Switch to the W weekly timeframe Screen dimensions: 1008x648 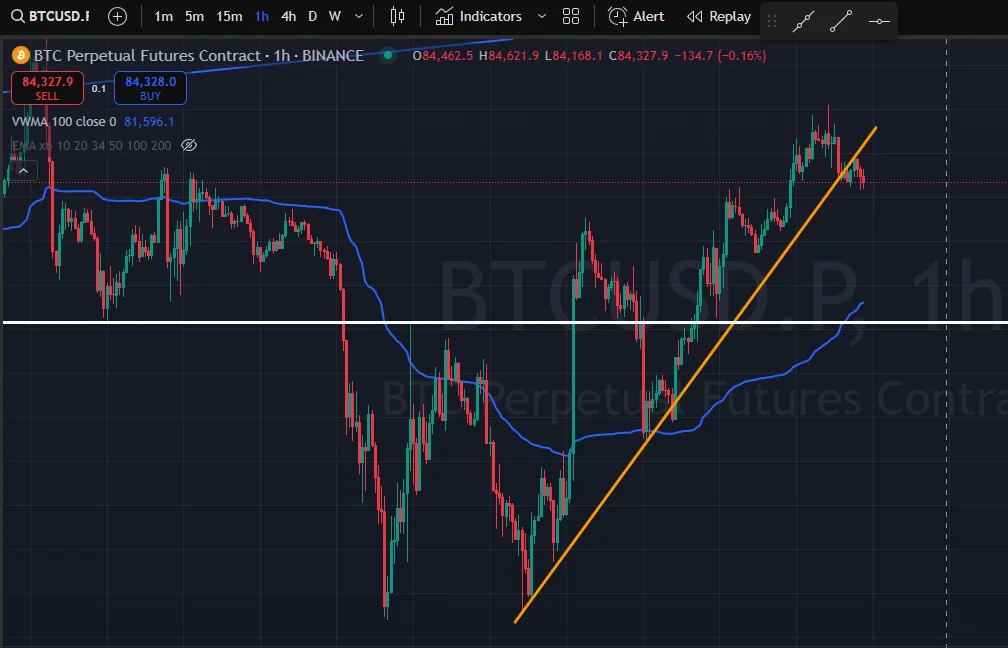coord(334,16)
